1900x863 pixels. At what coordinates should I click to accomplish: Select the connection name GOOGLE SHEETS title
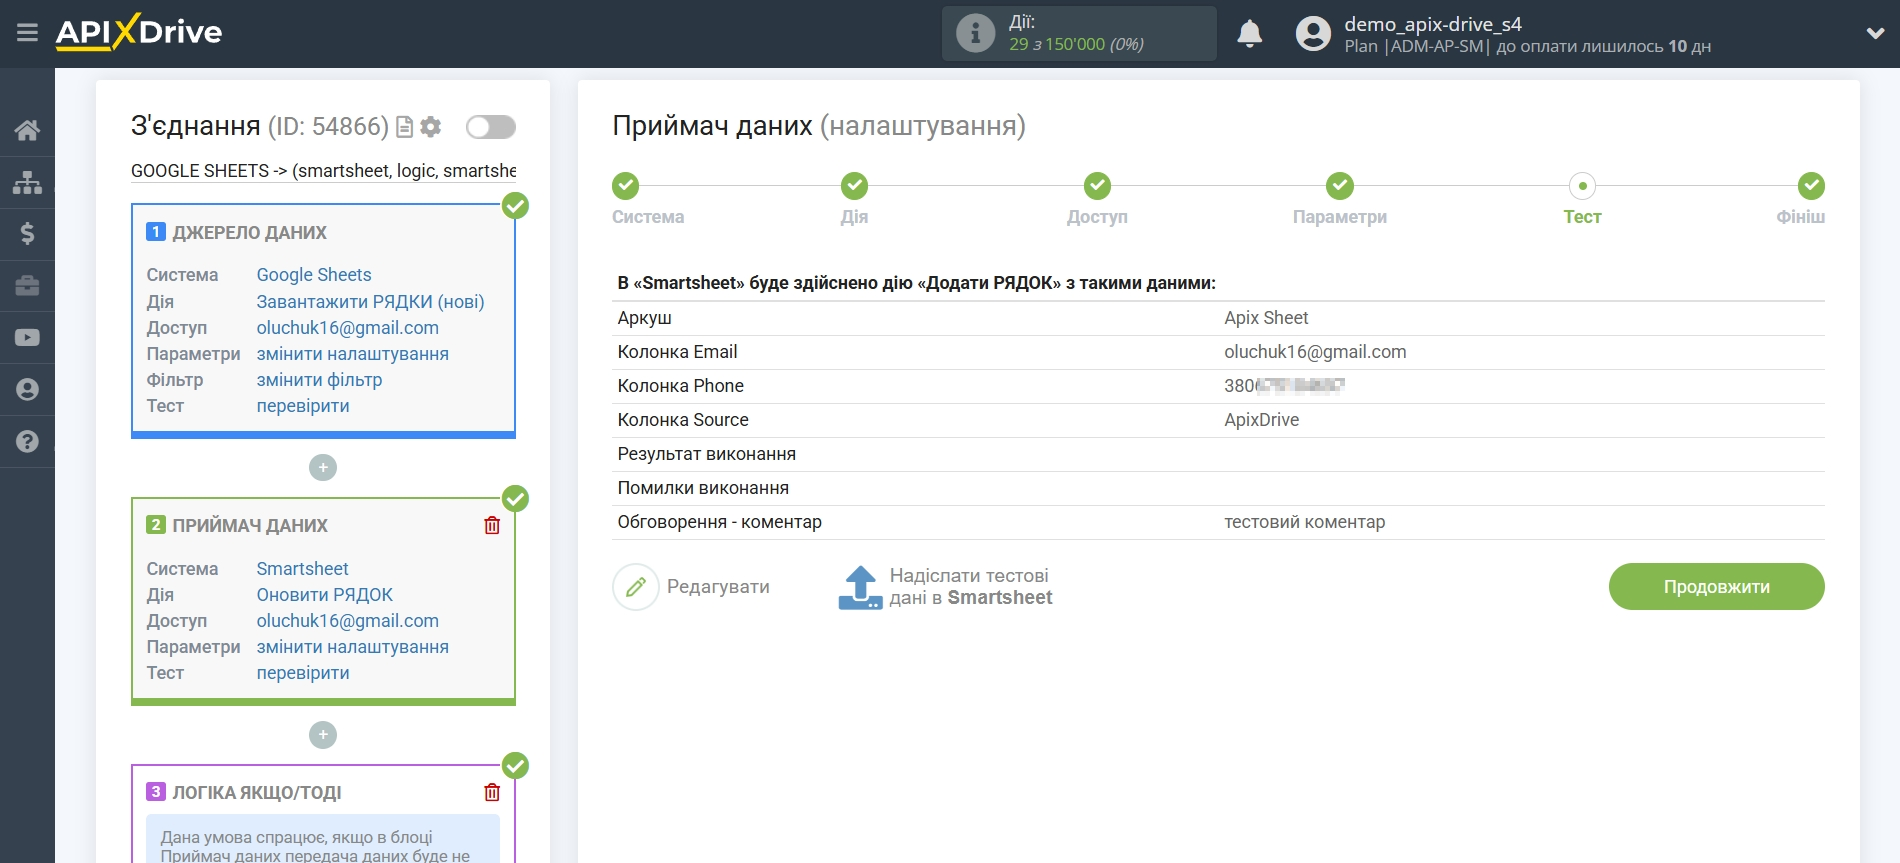[324, 171]
